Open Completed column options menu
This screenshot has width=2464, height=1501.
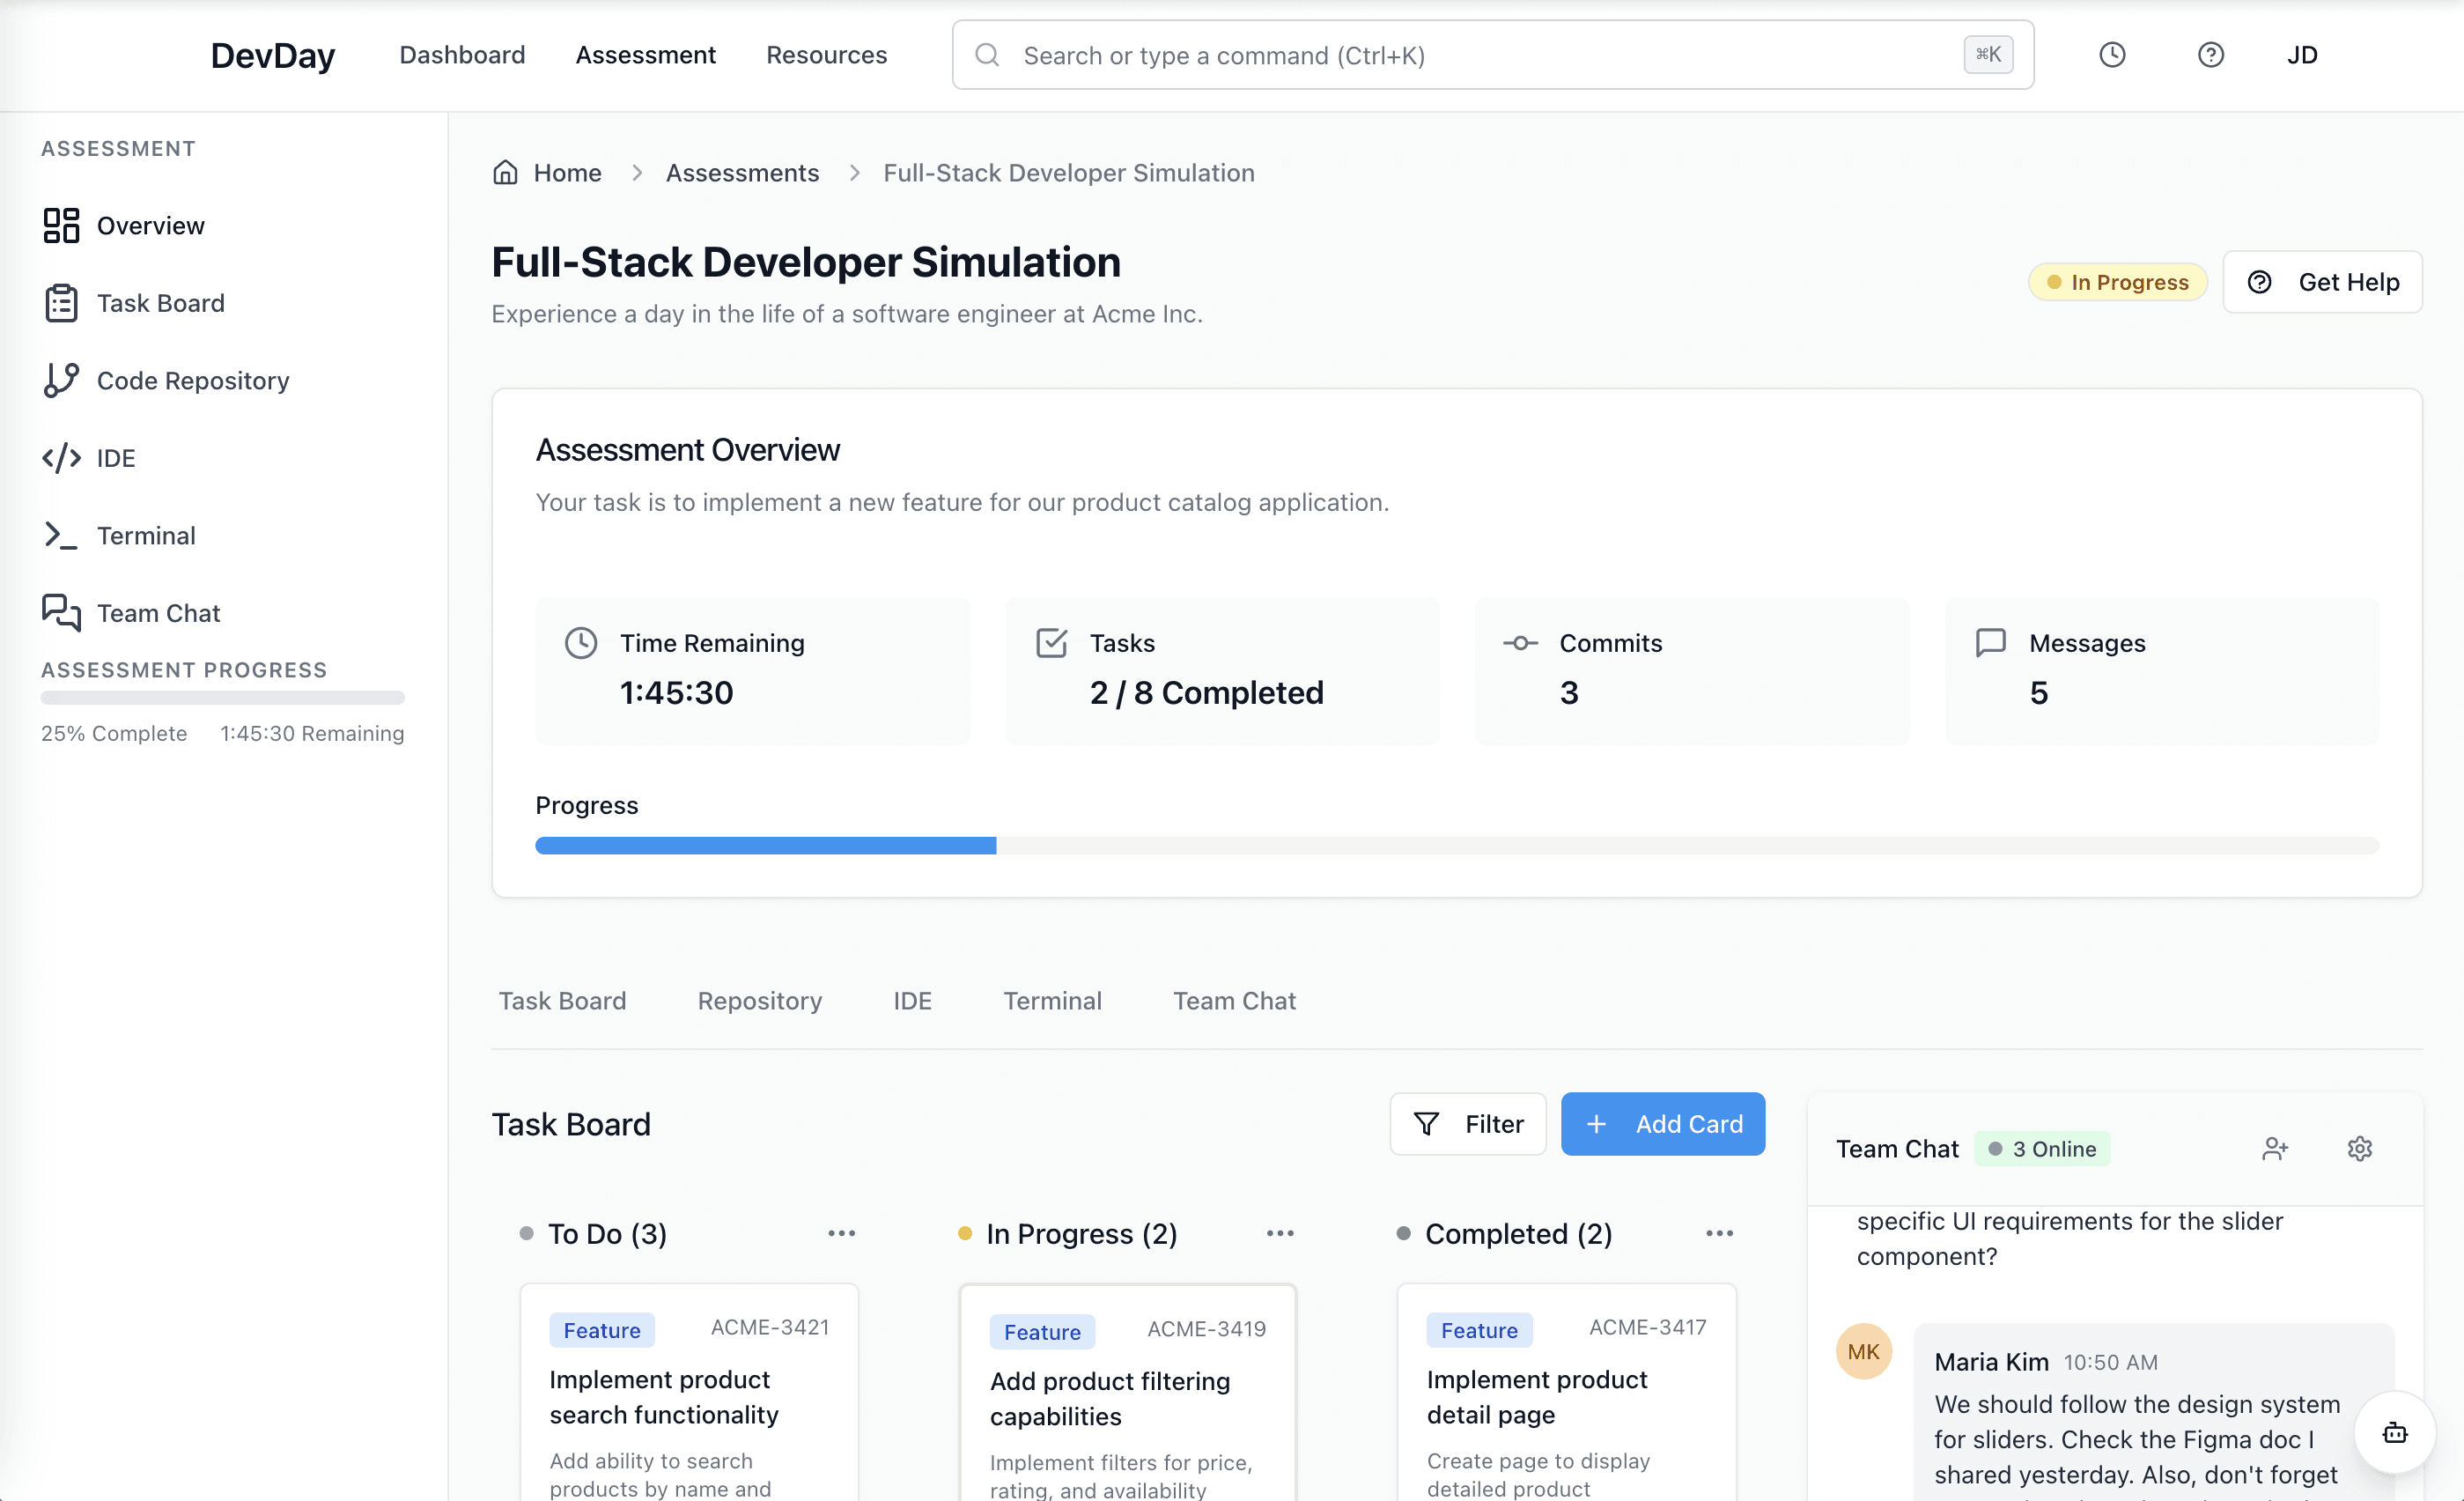click(1720, 1233)
